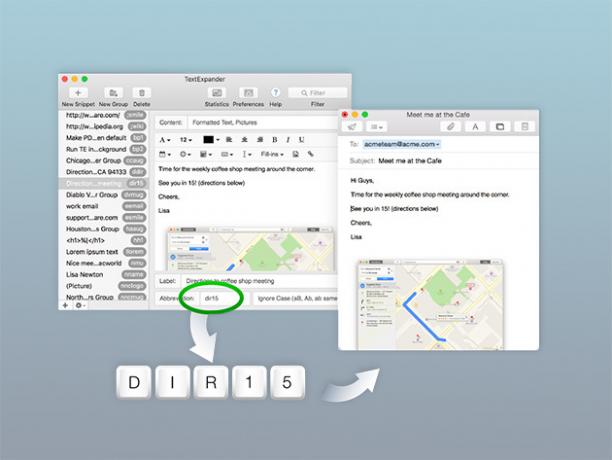Align text right in snippet editor
612x460 pixels.
(260, 140)
